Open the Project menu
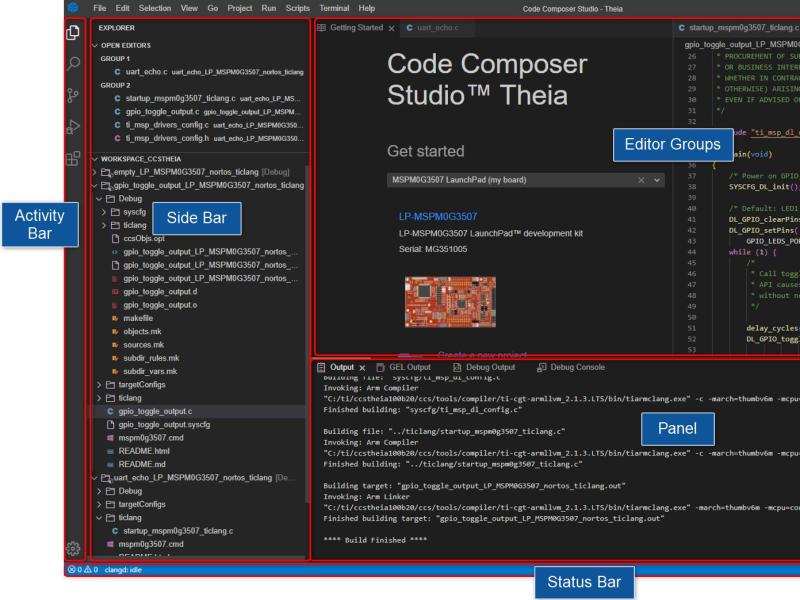 240,8
